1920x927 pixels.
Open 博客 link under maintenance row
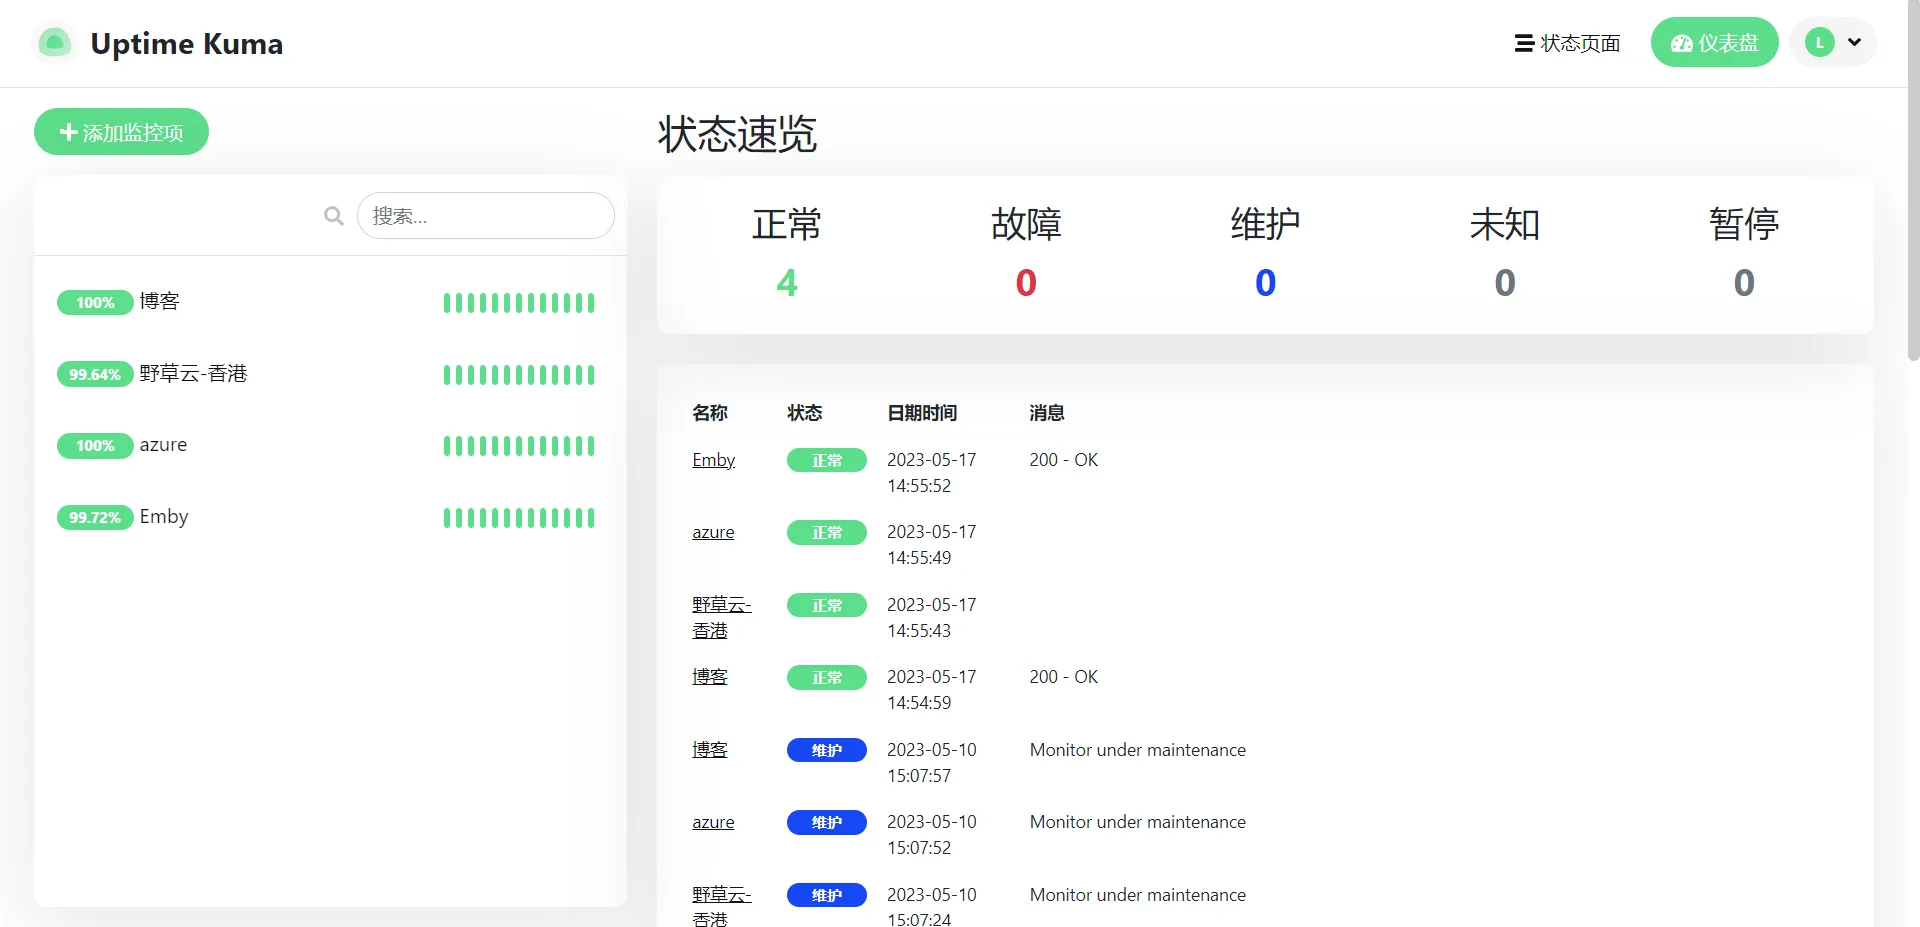point(710,750)
